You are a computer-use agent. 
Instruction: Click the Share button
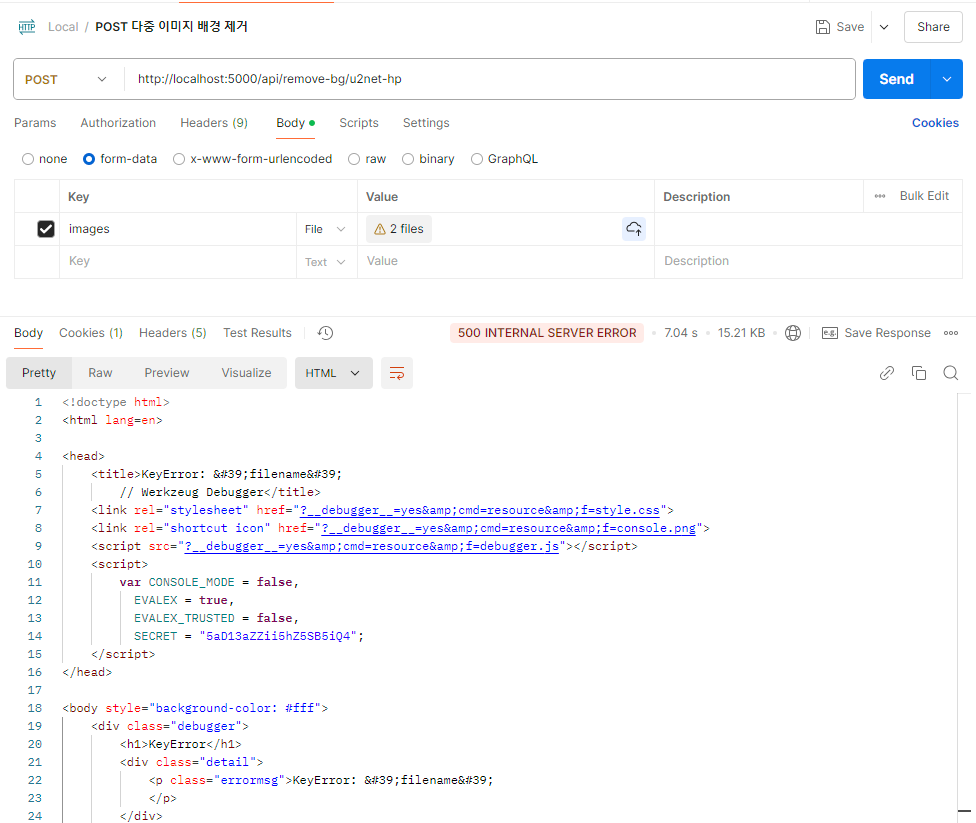tap(933, 27)
